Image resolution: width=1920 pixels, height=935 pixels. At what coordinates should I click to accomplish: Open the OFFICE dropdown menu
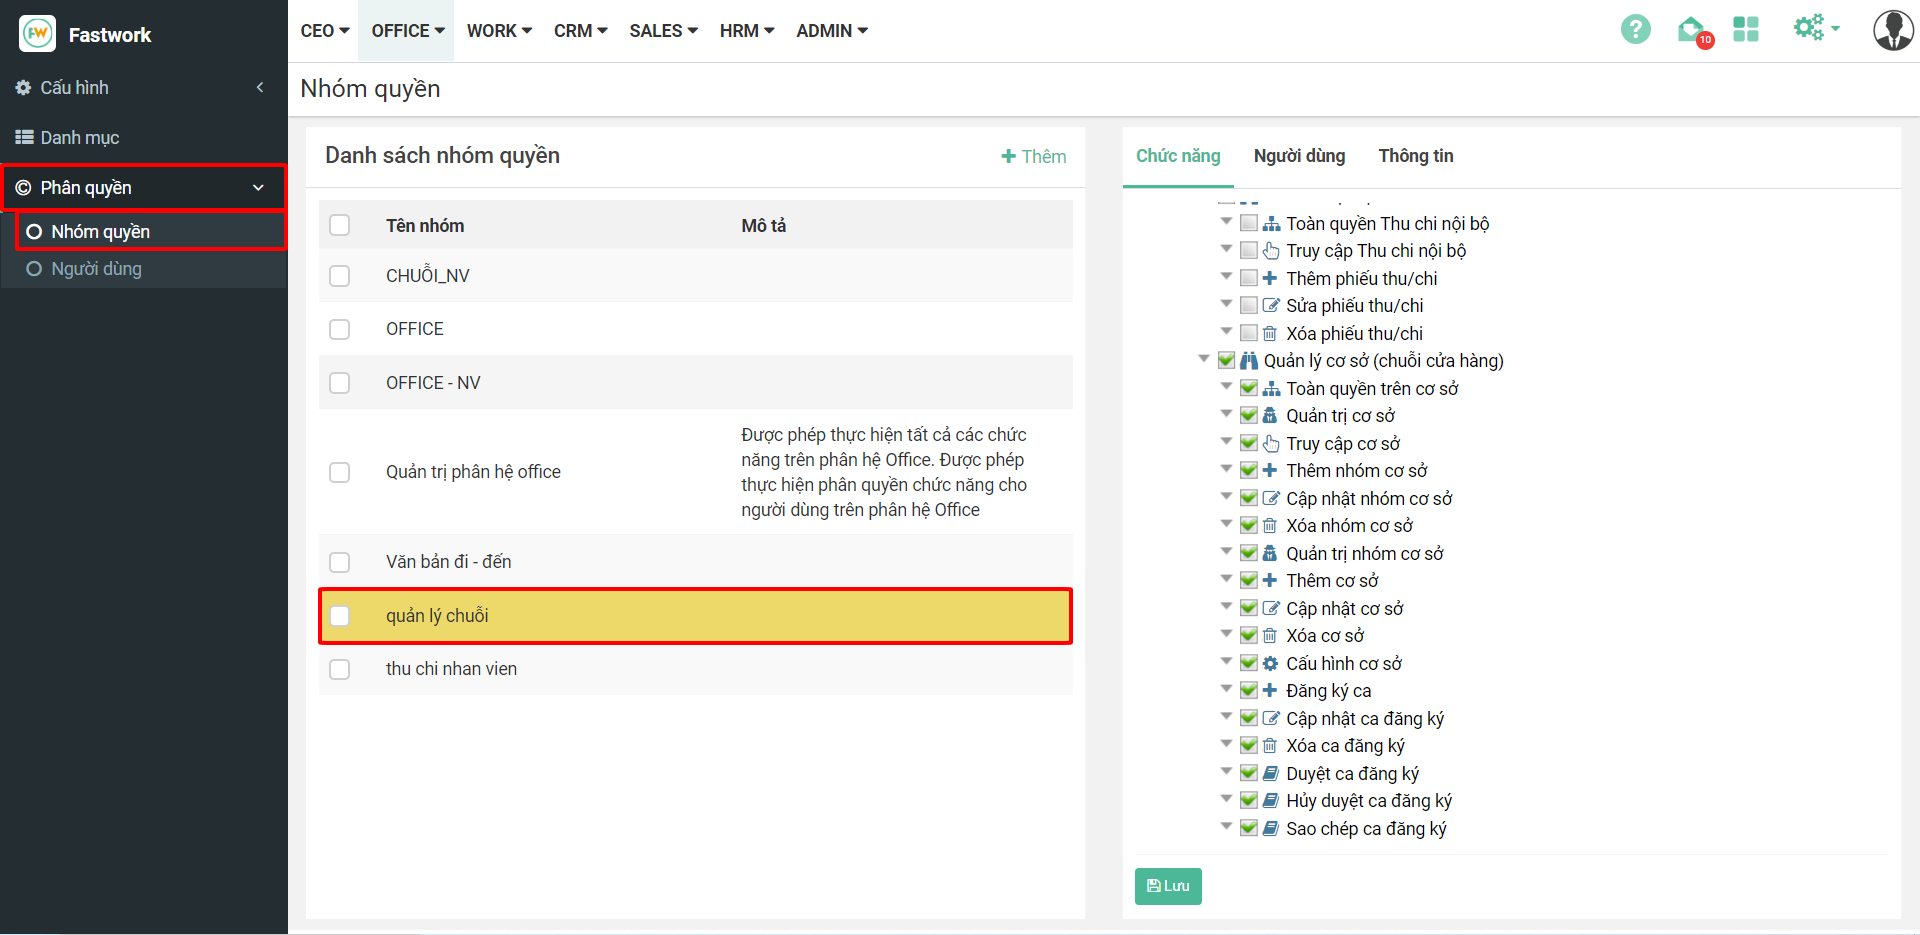point(408,31)
